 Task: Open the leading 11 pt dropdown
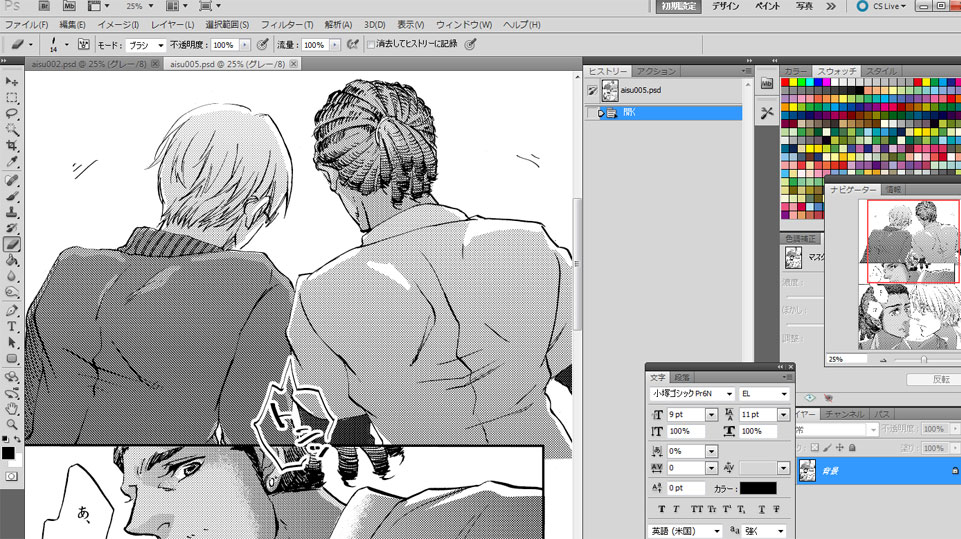(783, 415)
